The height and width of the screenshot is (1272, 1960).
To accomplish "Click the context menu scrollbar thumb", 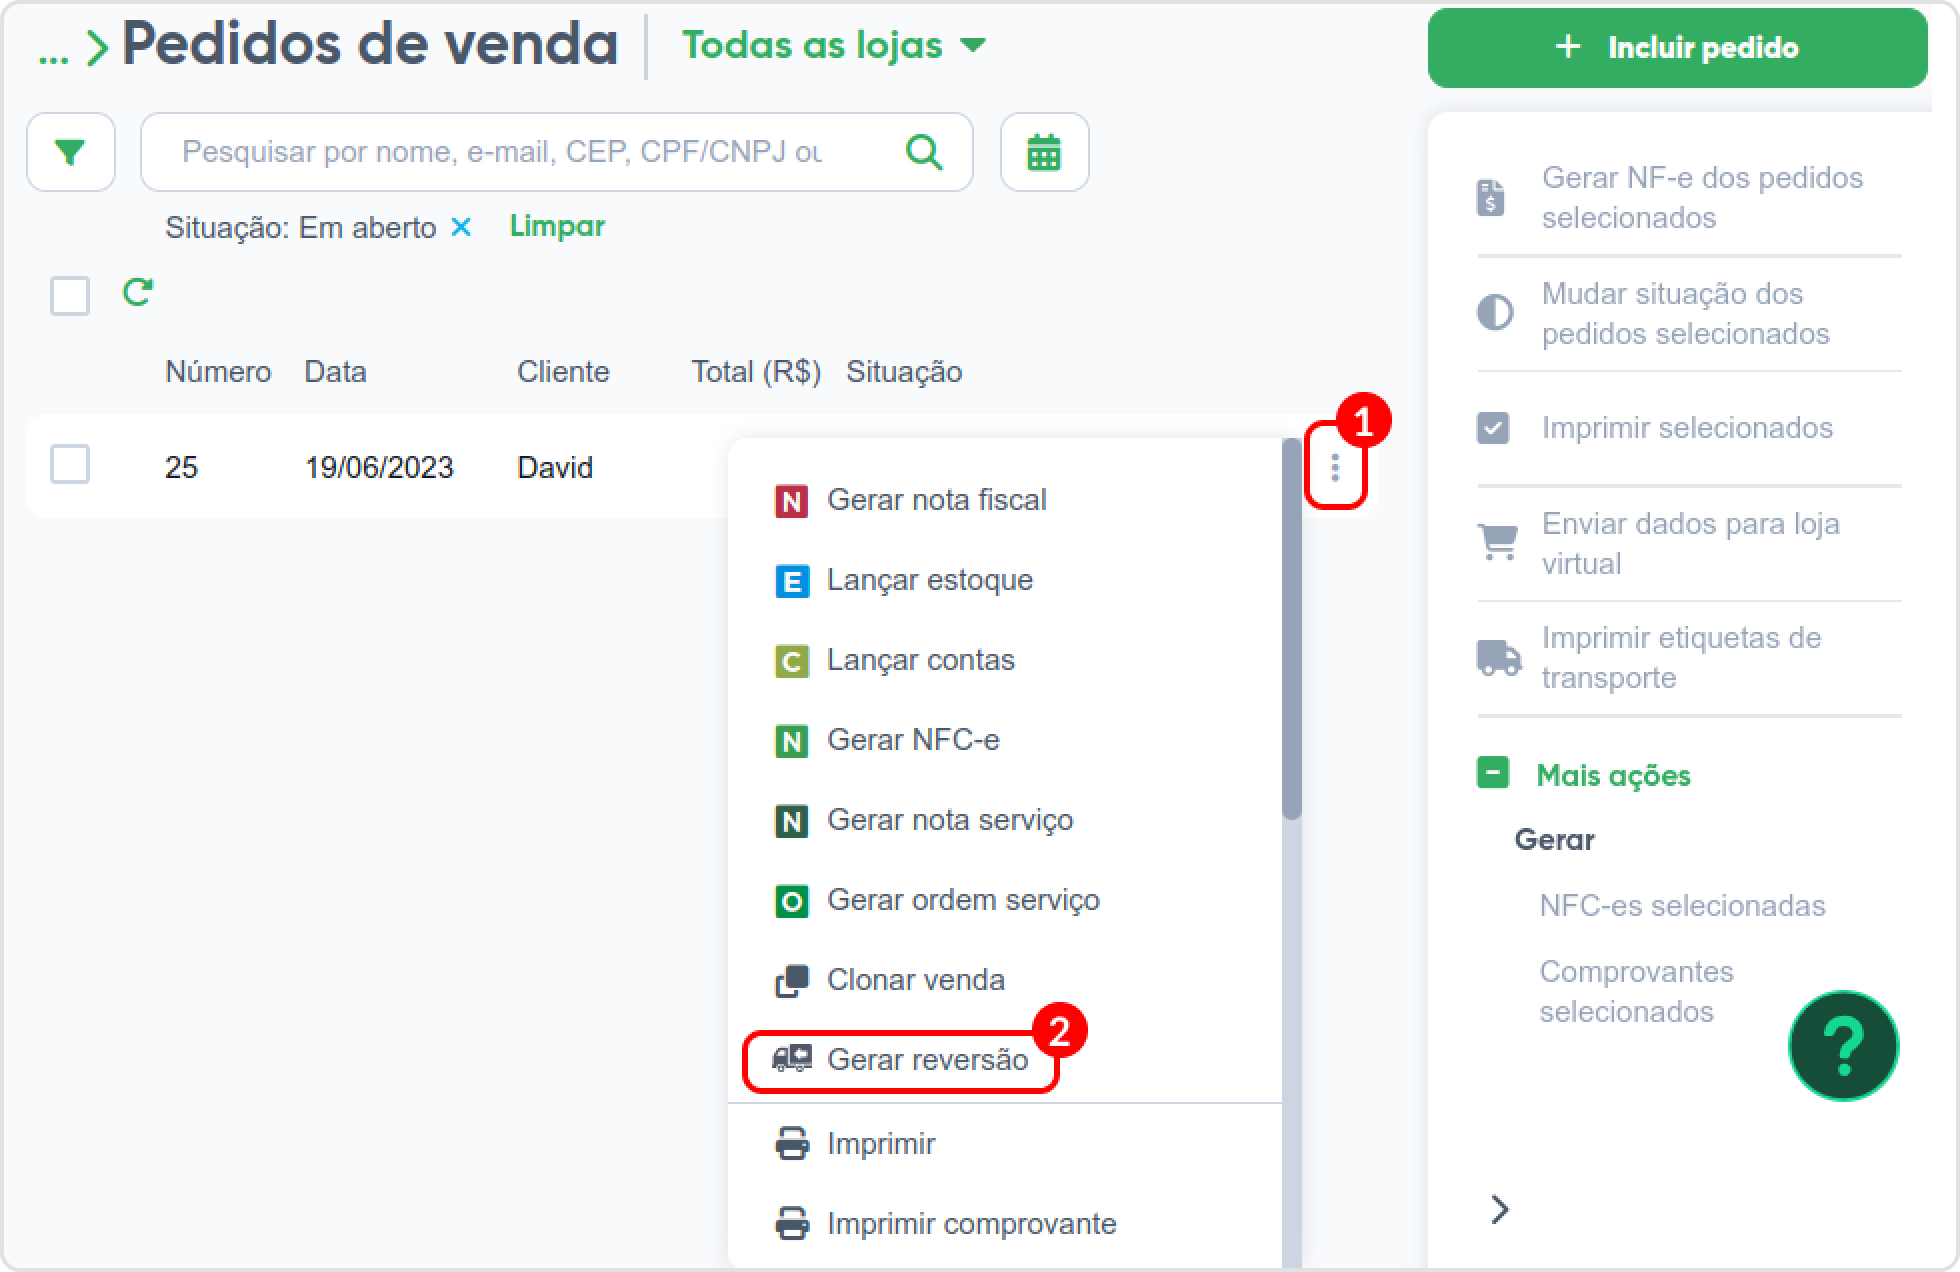I will (1292, 630).
